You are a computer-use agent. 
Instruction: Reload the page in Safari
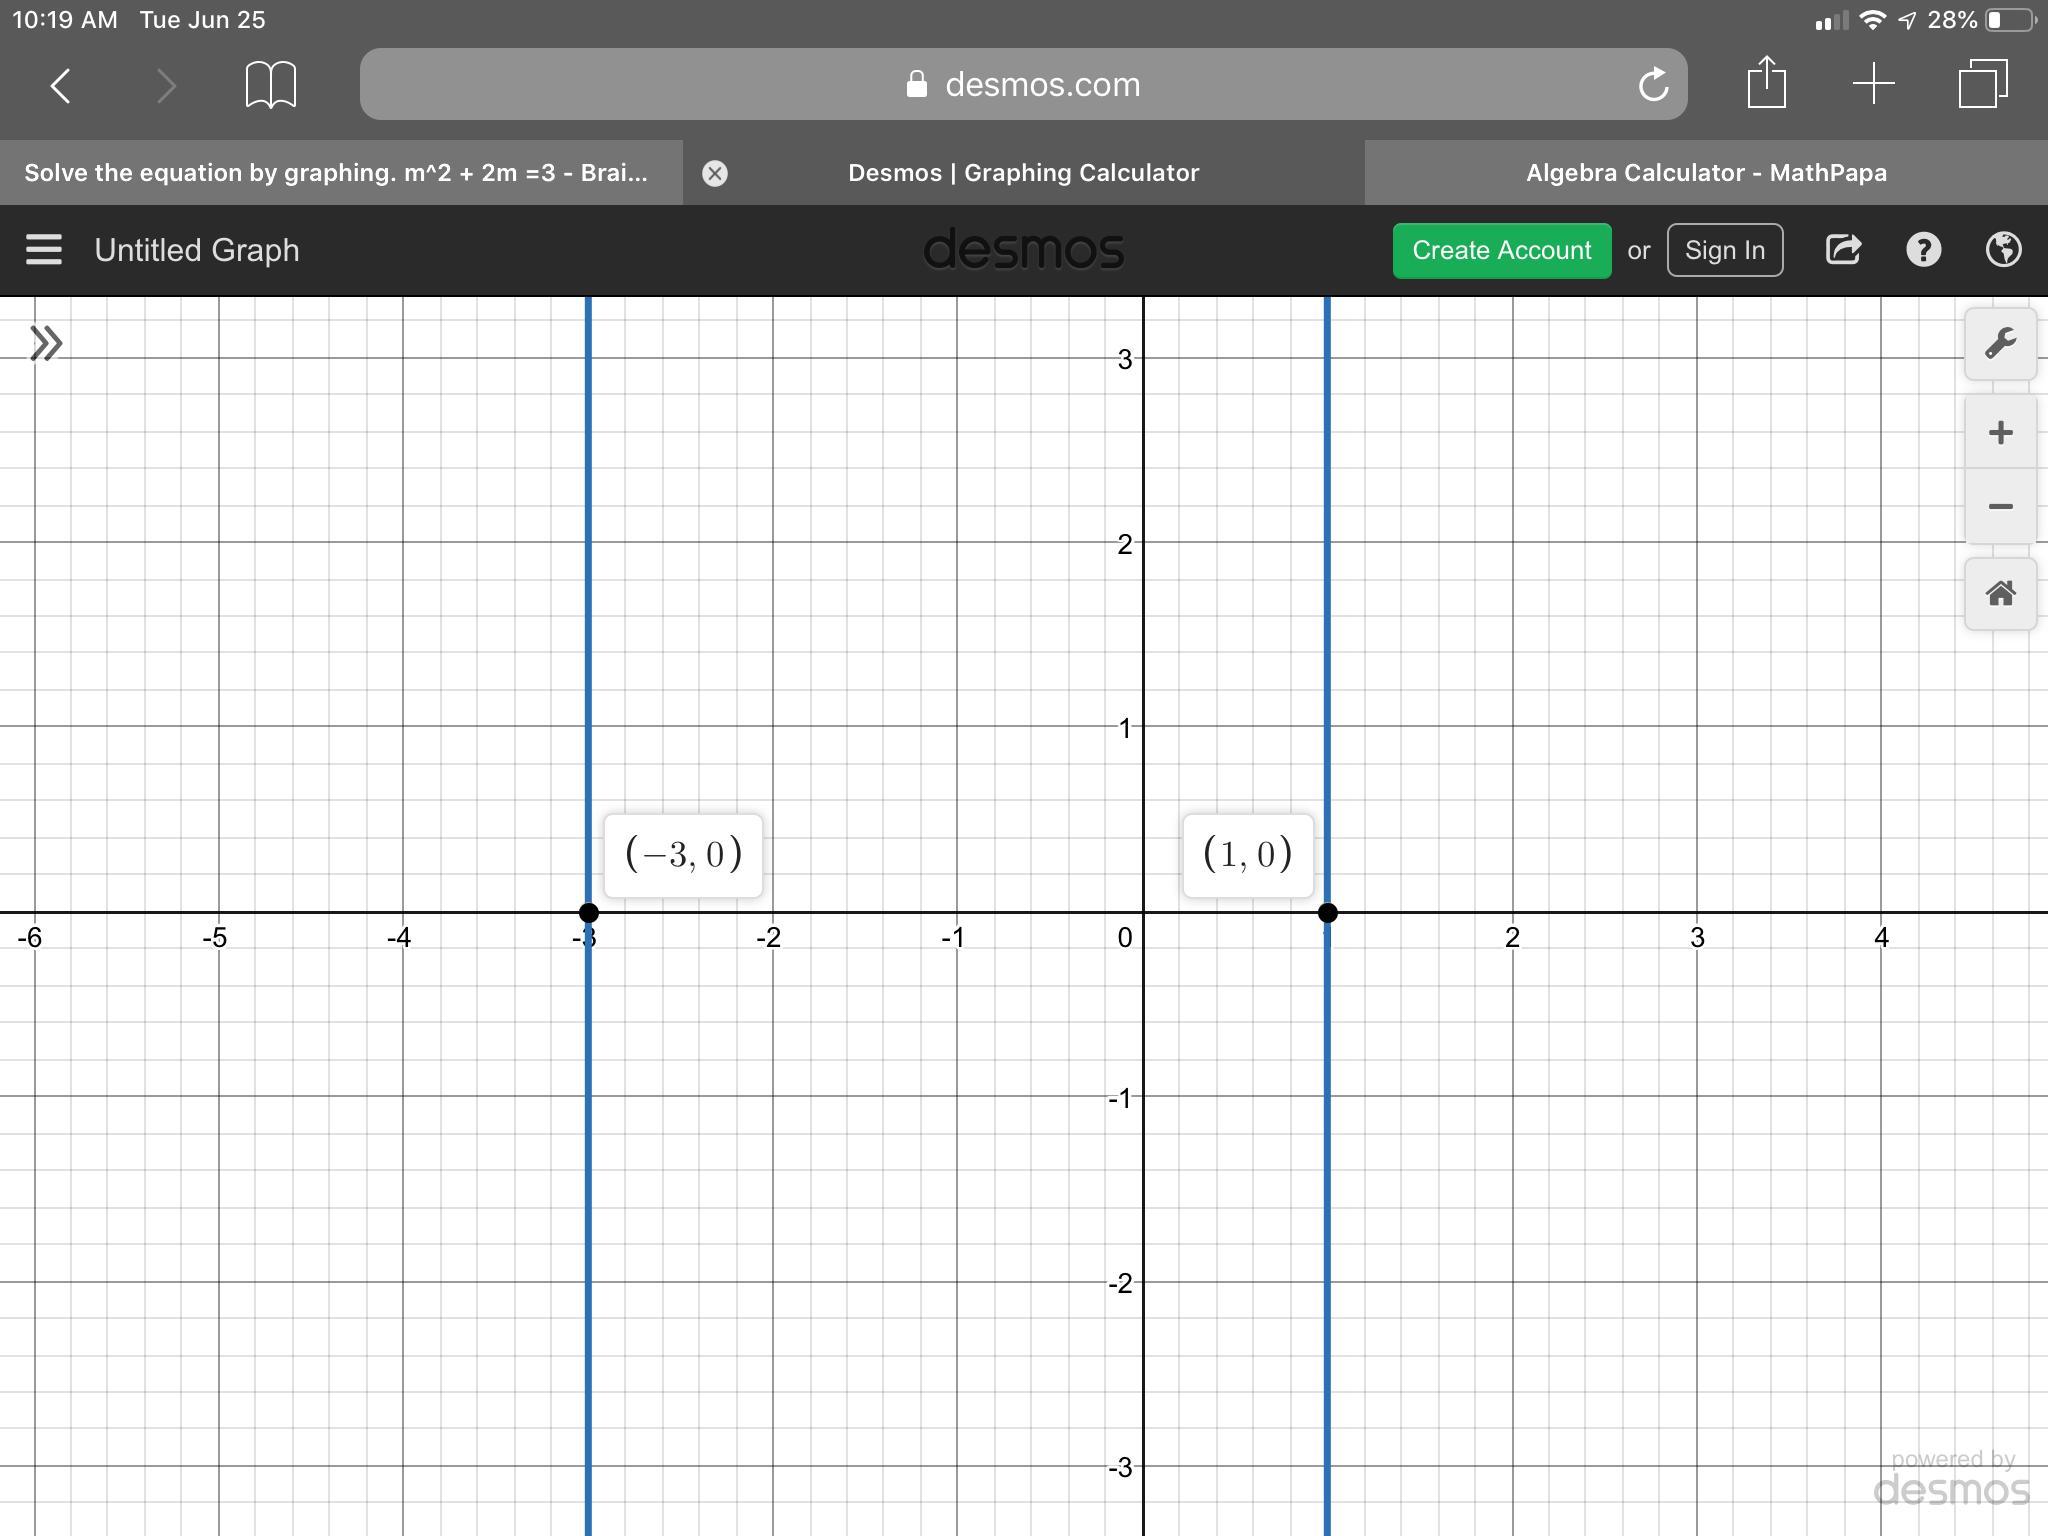pos(1653,85)
